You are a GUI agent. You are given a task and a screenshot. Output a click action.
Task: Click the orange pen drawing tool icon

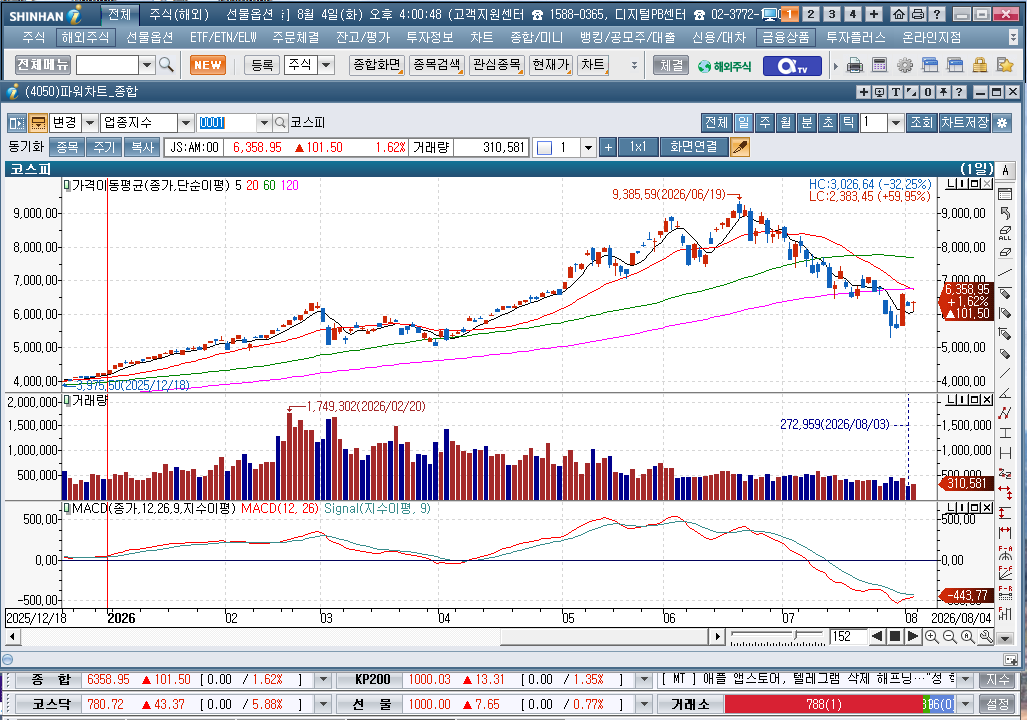point(739,147)
